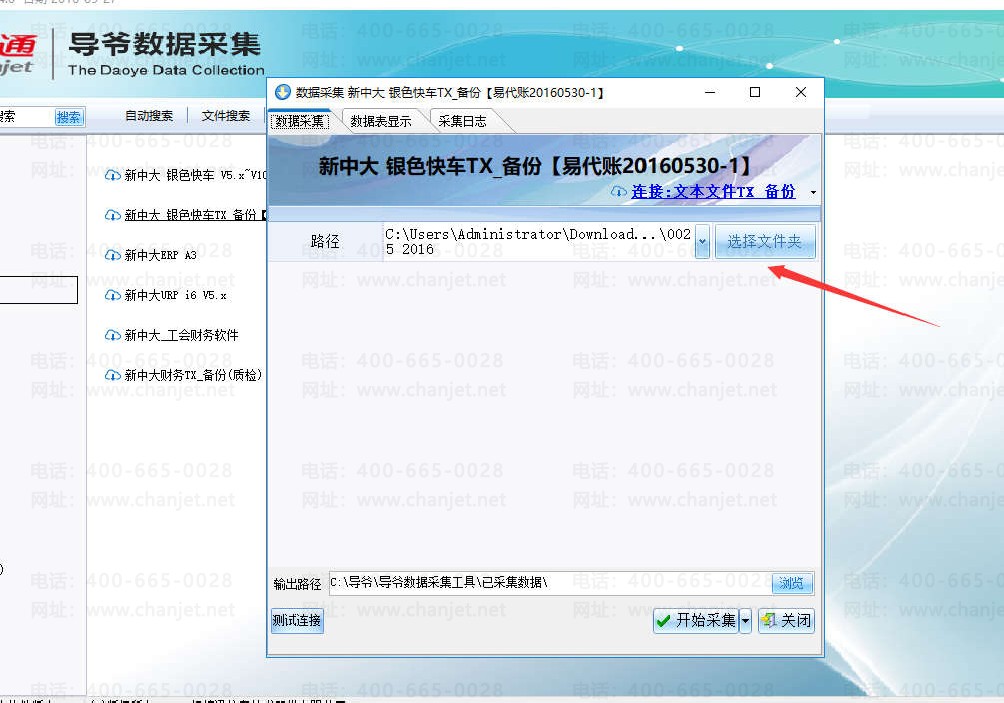Click cloud icon of 银色快车TX_备份 list item
Screen dimensions: 1004x703
pos(113,215)
